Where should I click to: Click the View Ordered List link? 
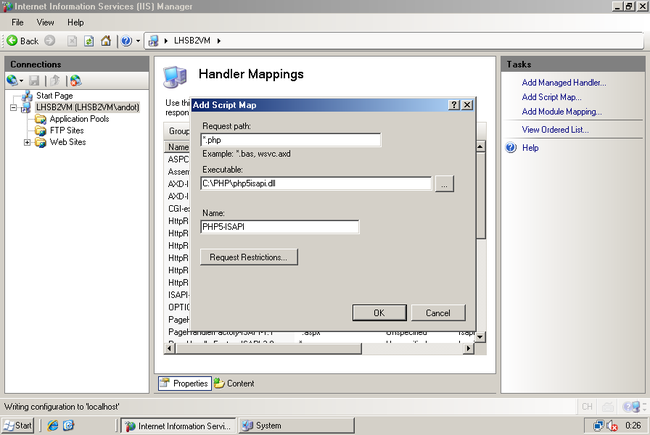pos(555,130)
